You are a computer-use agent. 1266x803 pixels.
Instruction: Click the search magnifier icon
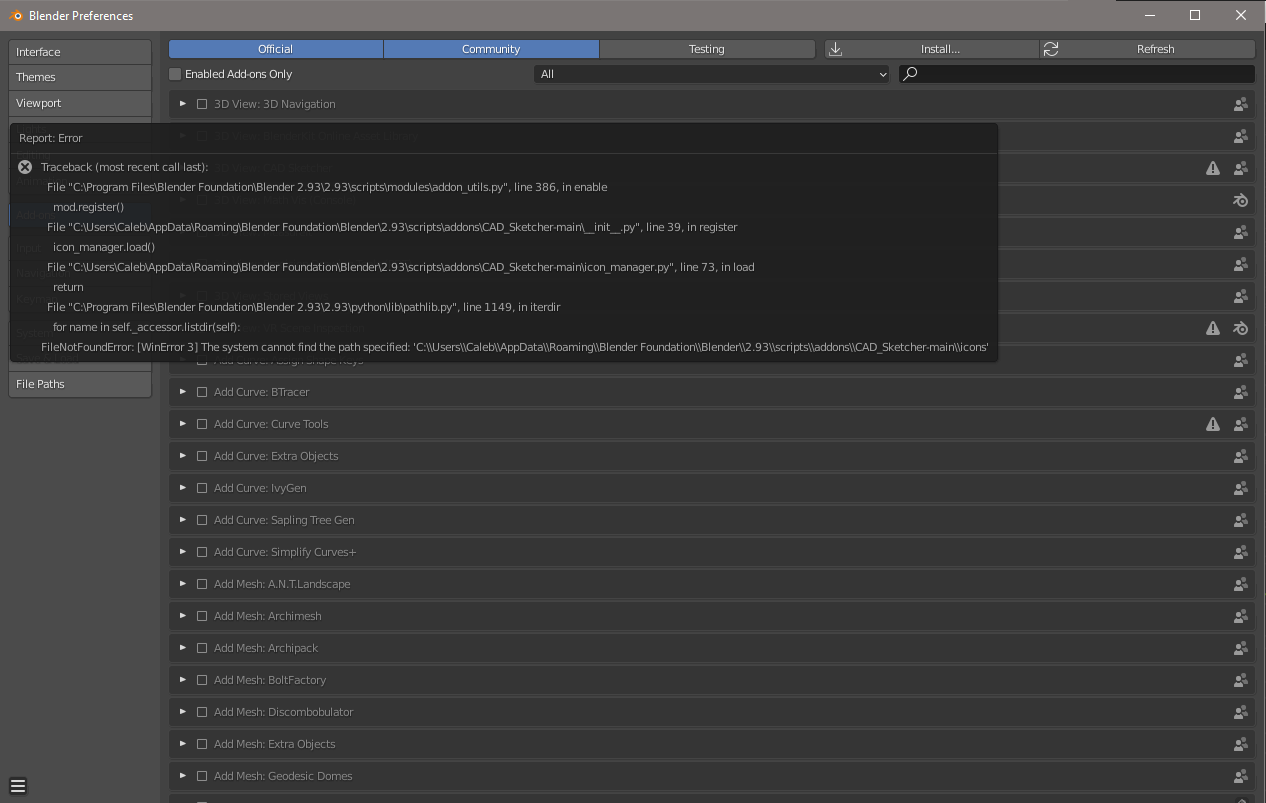click(910, 74)
